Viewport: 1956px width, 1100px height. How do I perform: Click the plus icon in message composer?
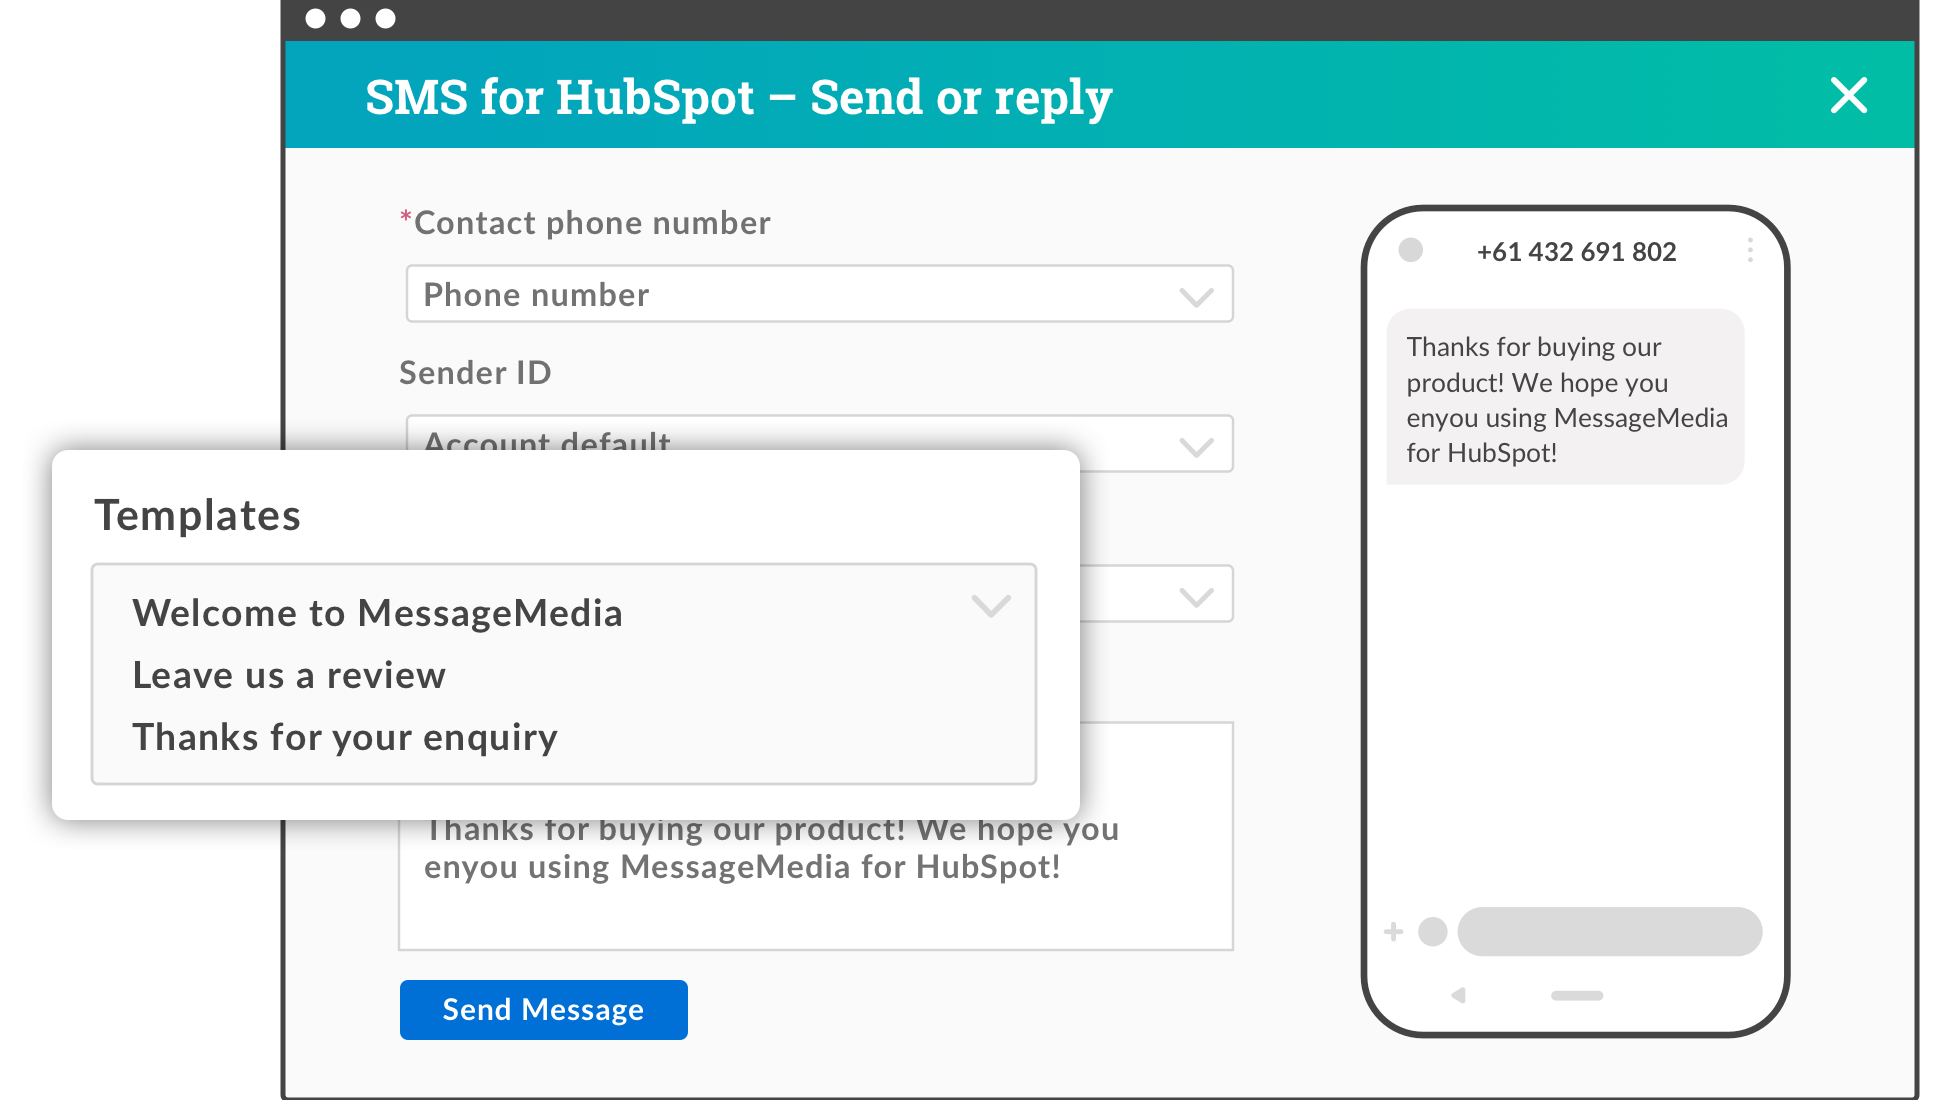point(1393,931)
